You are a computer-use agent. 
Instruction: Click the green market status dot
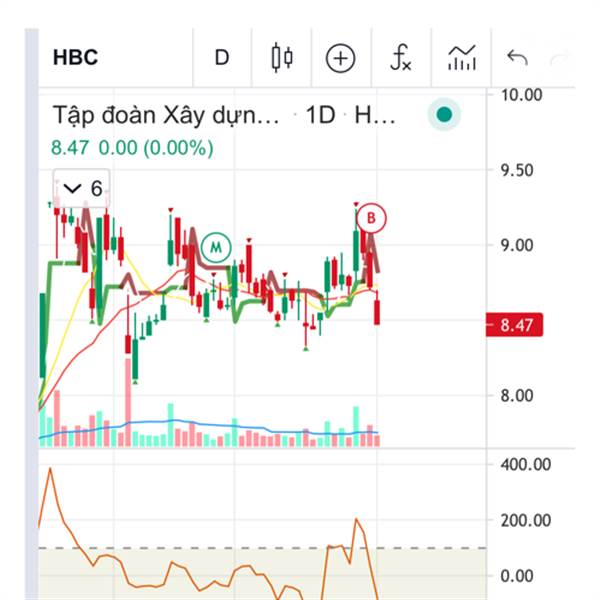click(444, 114)
